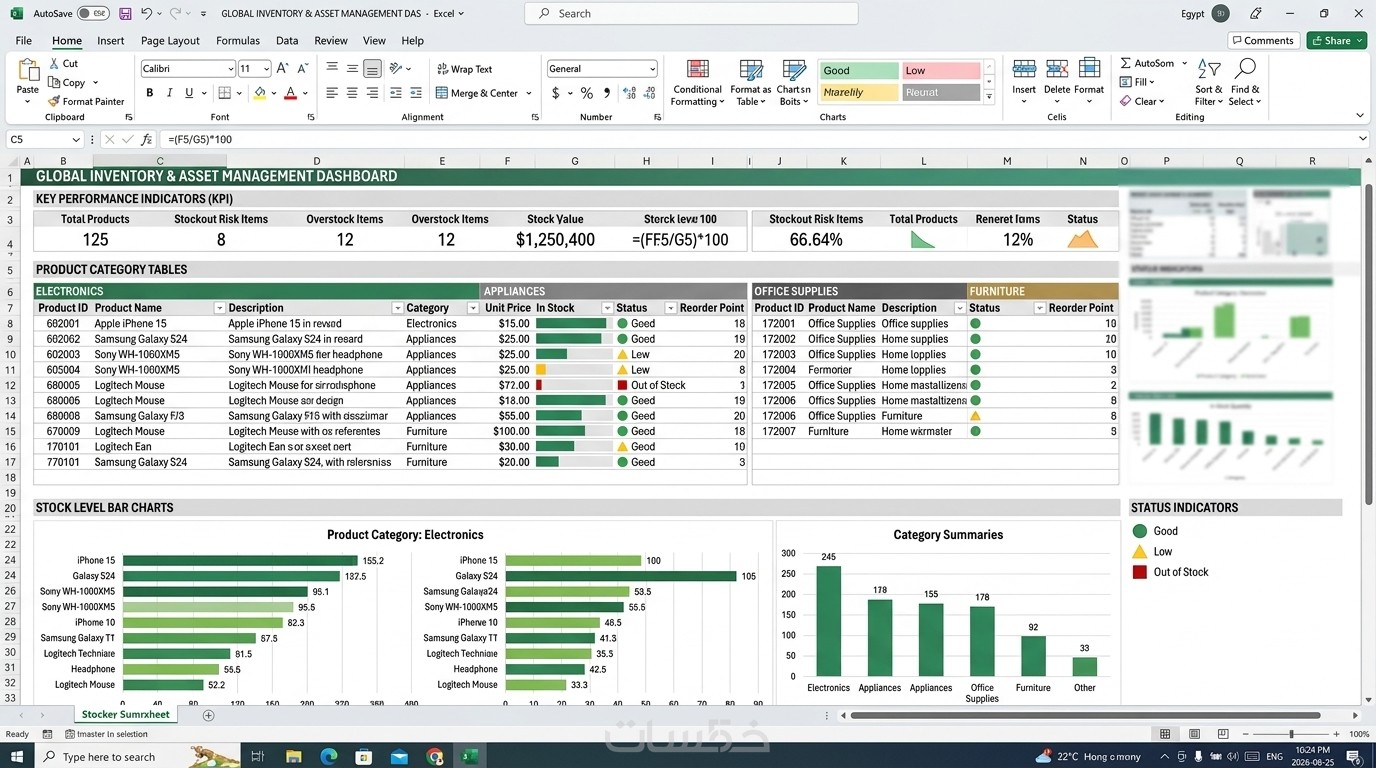Image resolution: width=1376 pixels, height=768 pixels.
Task: Open the font size 11 dropdown
Action: pos(266,69)
